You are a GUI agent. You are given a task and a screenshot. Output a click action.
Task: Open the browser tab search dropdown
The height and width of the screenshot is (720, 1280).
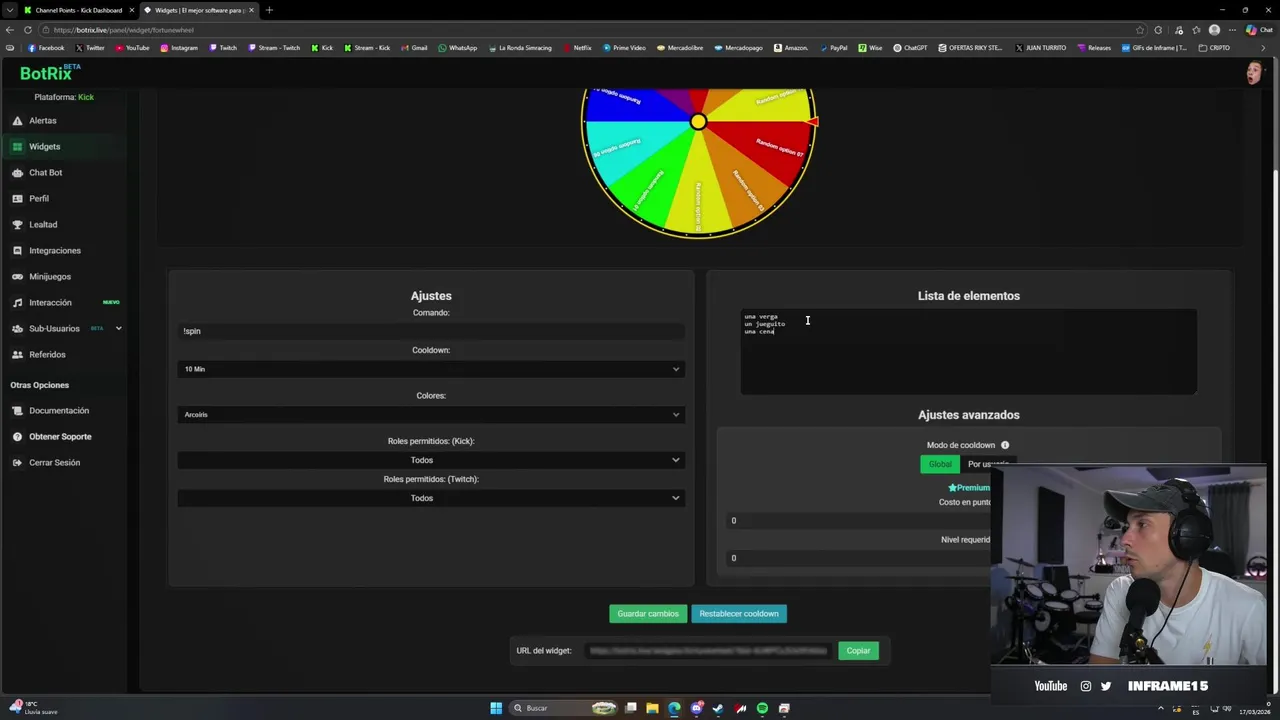point(9,10)
